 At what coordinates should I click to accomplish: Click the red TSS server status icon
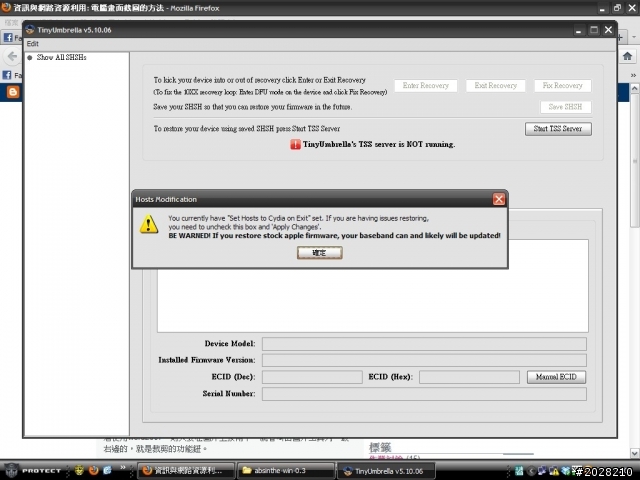[x=295, y=144]
